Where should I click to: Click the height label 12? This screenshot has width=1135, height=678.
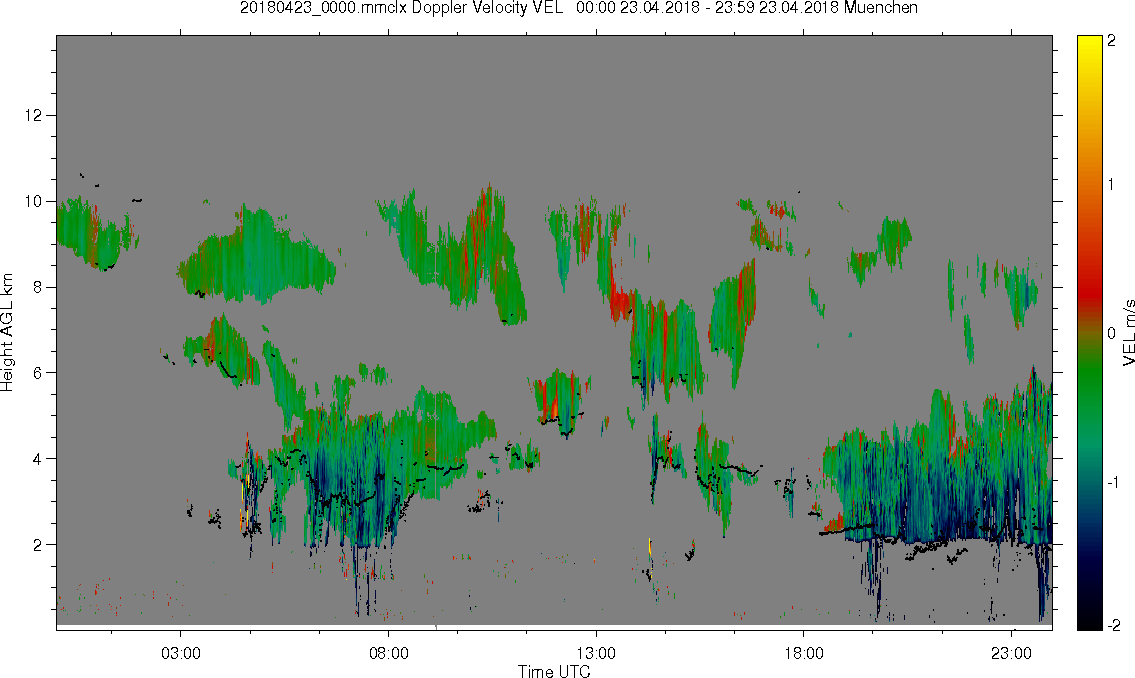33,115
